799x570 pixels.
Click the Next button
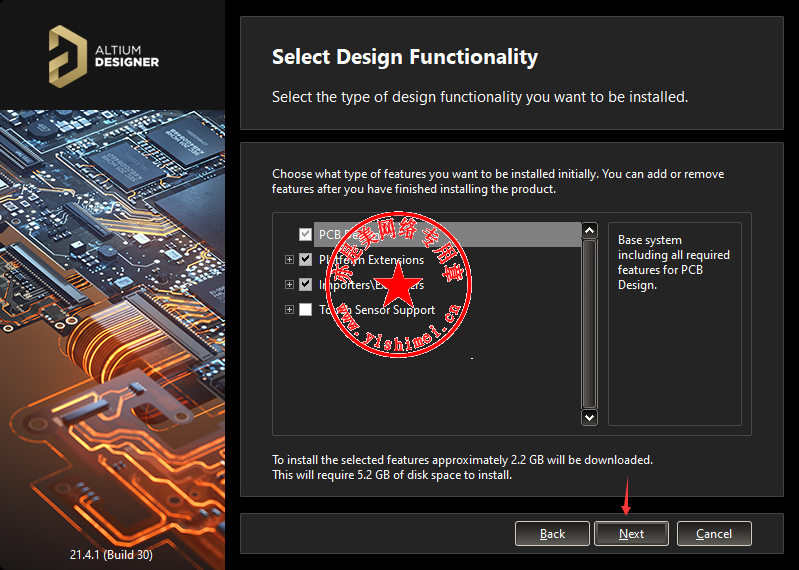631,533
